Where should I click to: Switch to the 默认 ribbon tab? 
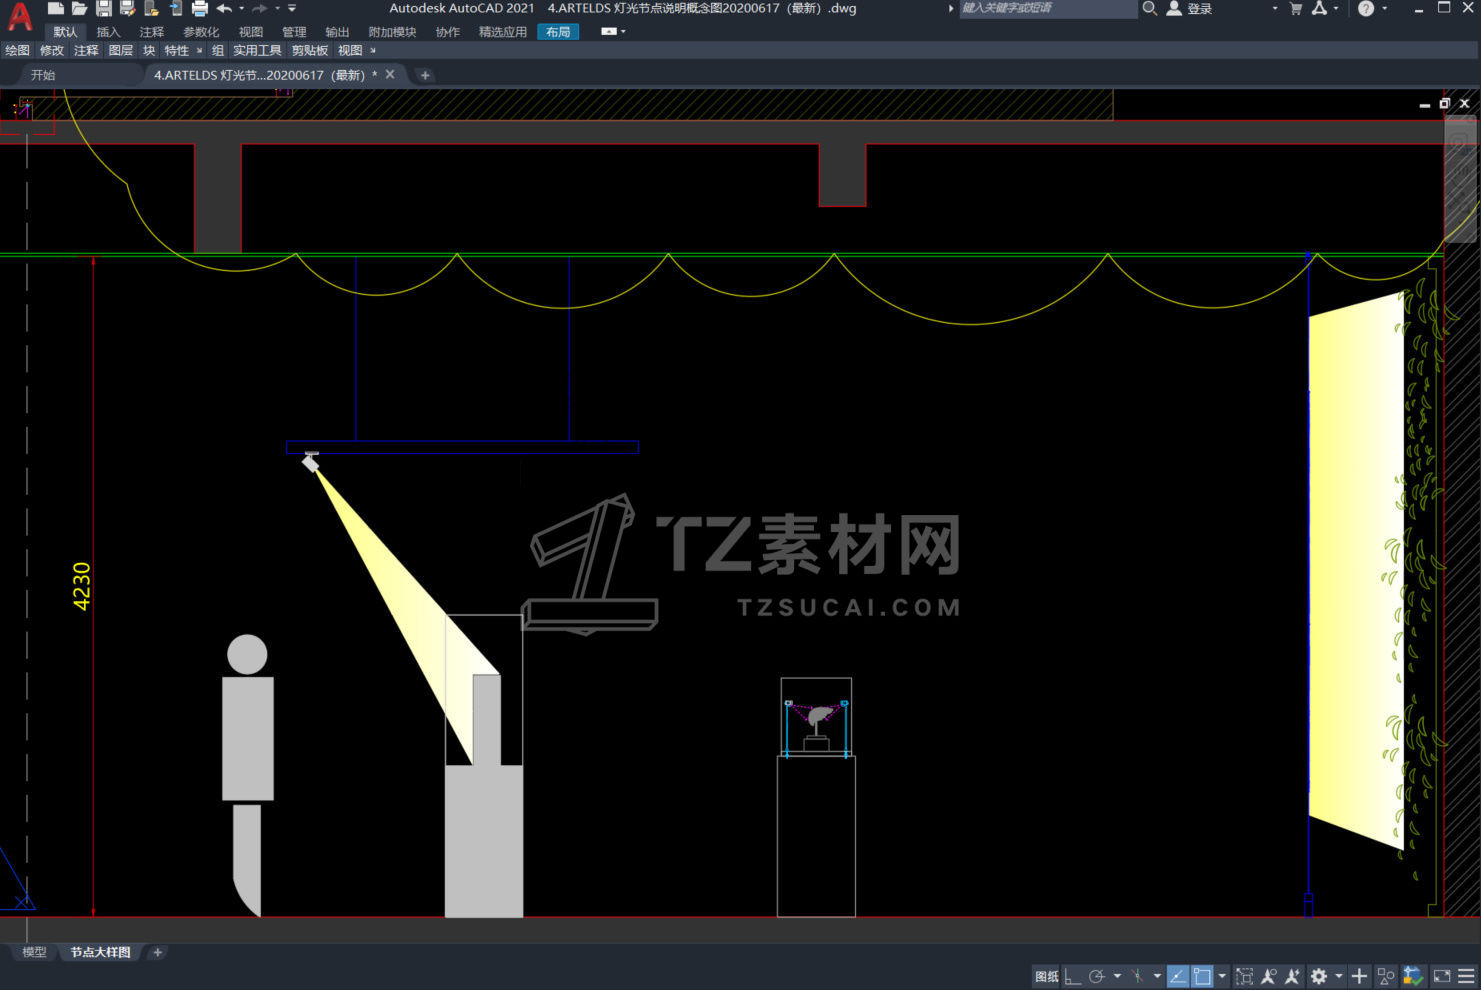(x=65, y=32)
